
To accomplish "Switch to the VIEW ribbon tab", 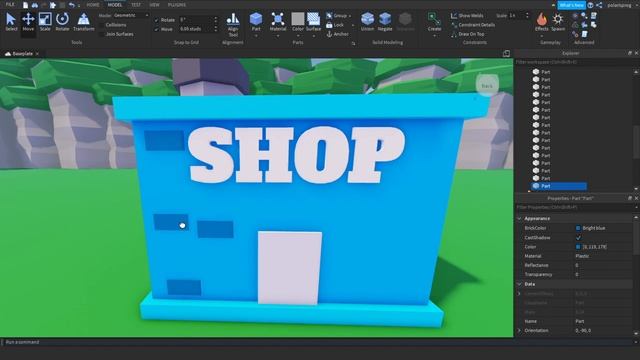I will (154, 5).
